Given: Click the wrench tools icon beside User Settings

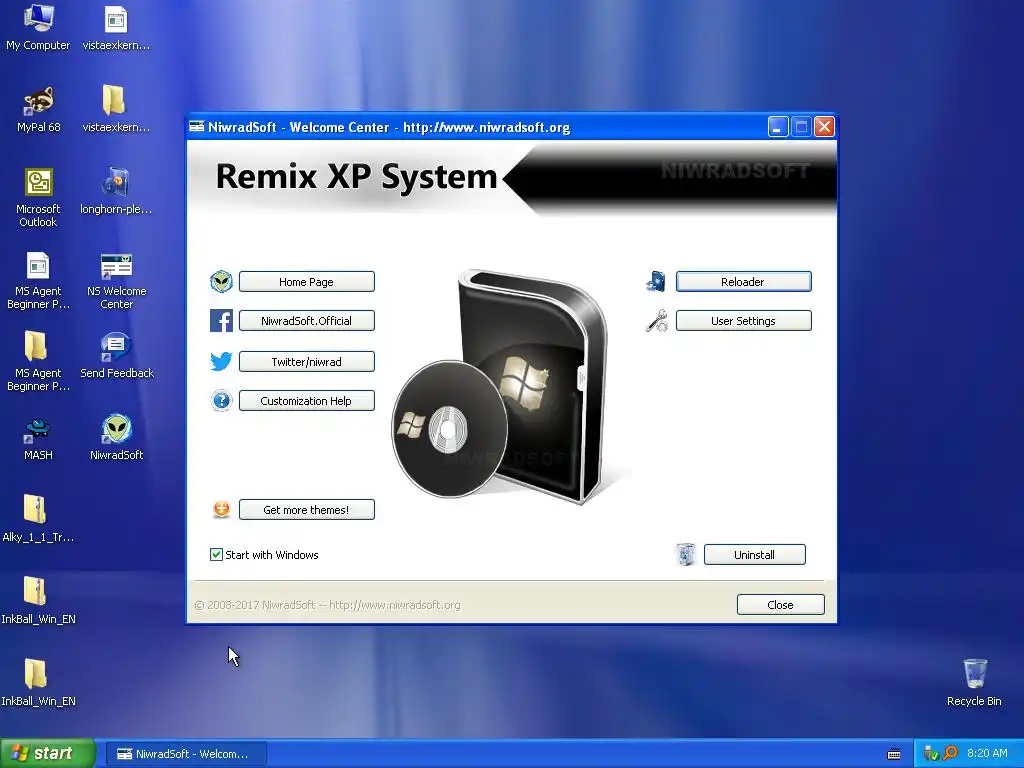Looking at the screenshot, I should [656, 321].
